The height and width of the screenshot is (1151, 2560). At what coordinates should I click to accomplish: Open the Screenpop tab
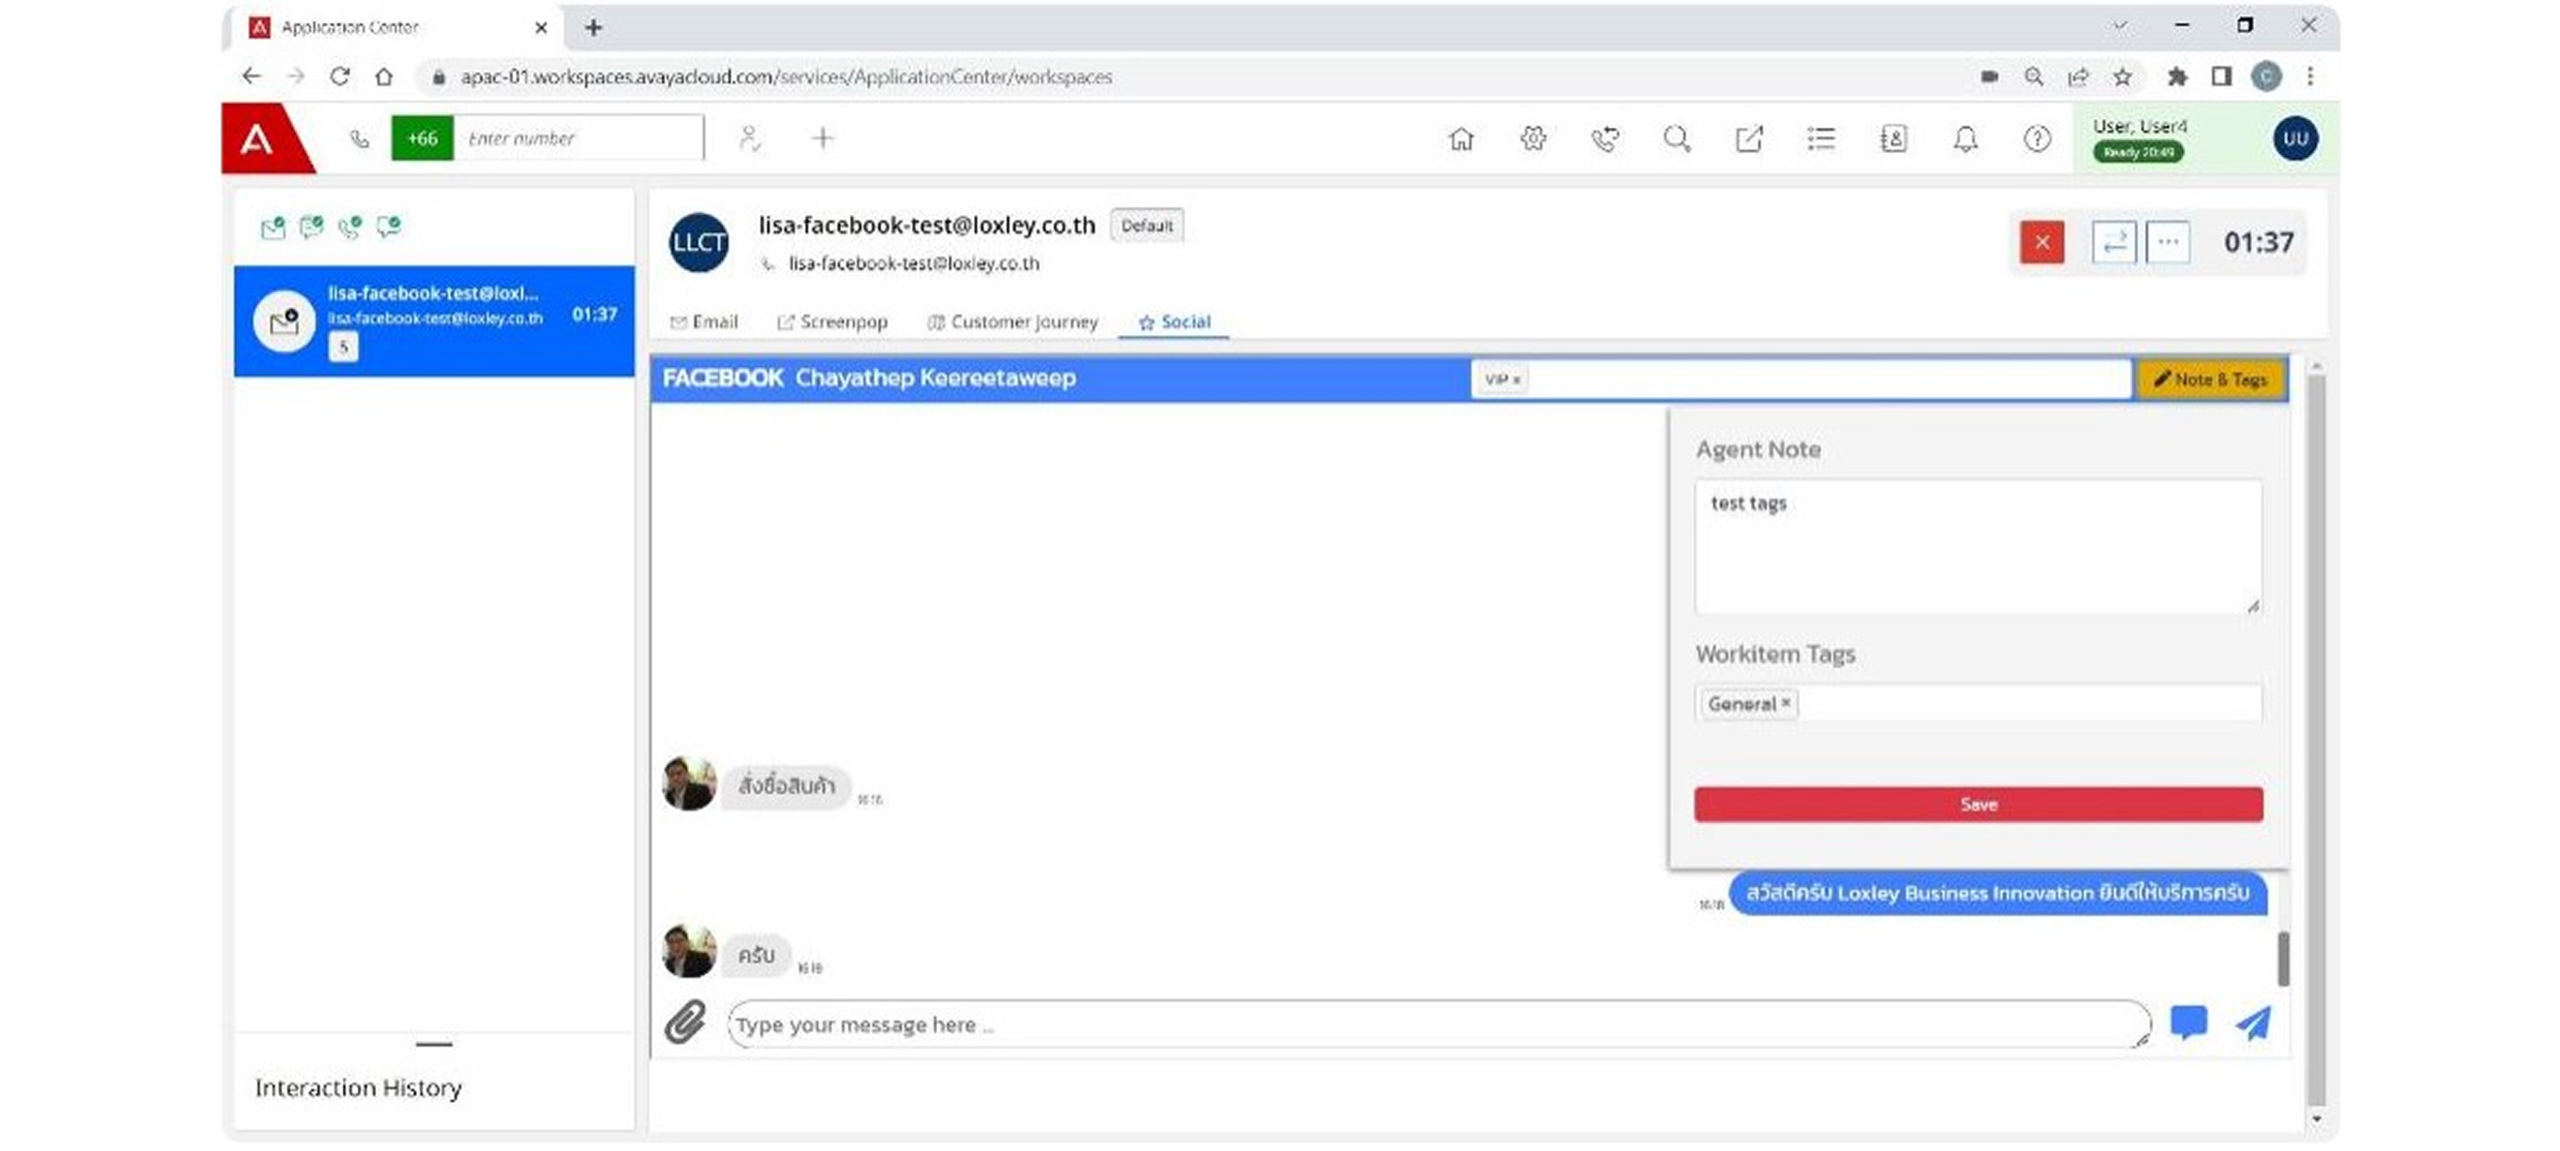[833, 322]
